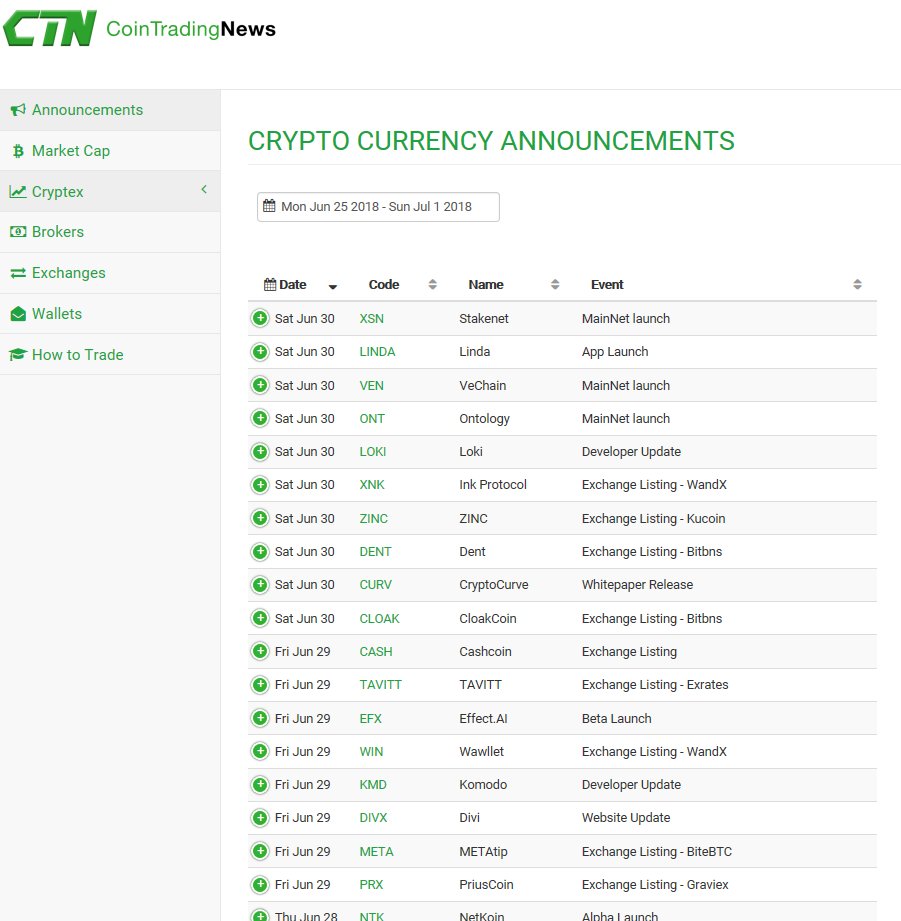Viewport: 901px width, 921px height.
Task: Click the plus icon for Divi row
Action: tap(260, 818)
